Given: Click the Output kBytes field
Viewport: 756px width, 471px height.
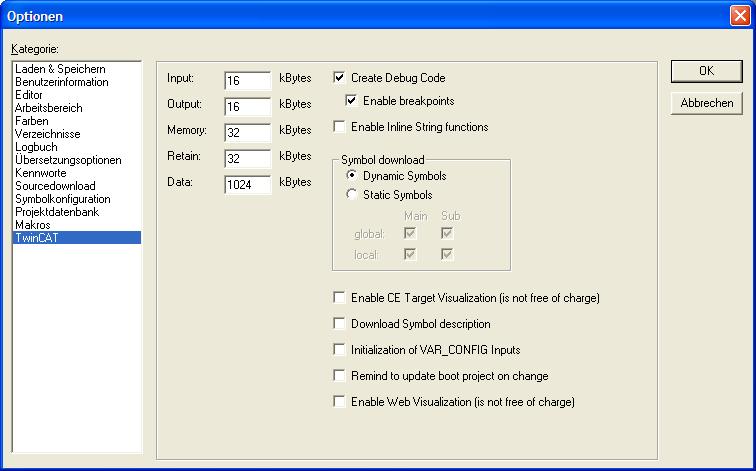Looking at the screenshot, I should (248, 107).
